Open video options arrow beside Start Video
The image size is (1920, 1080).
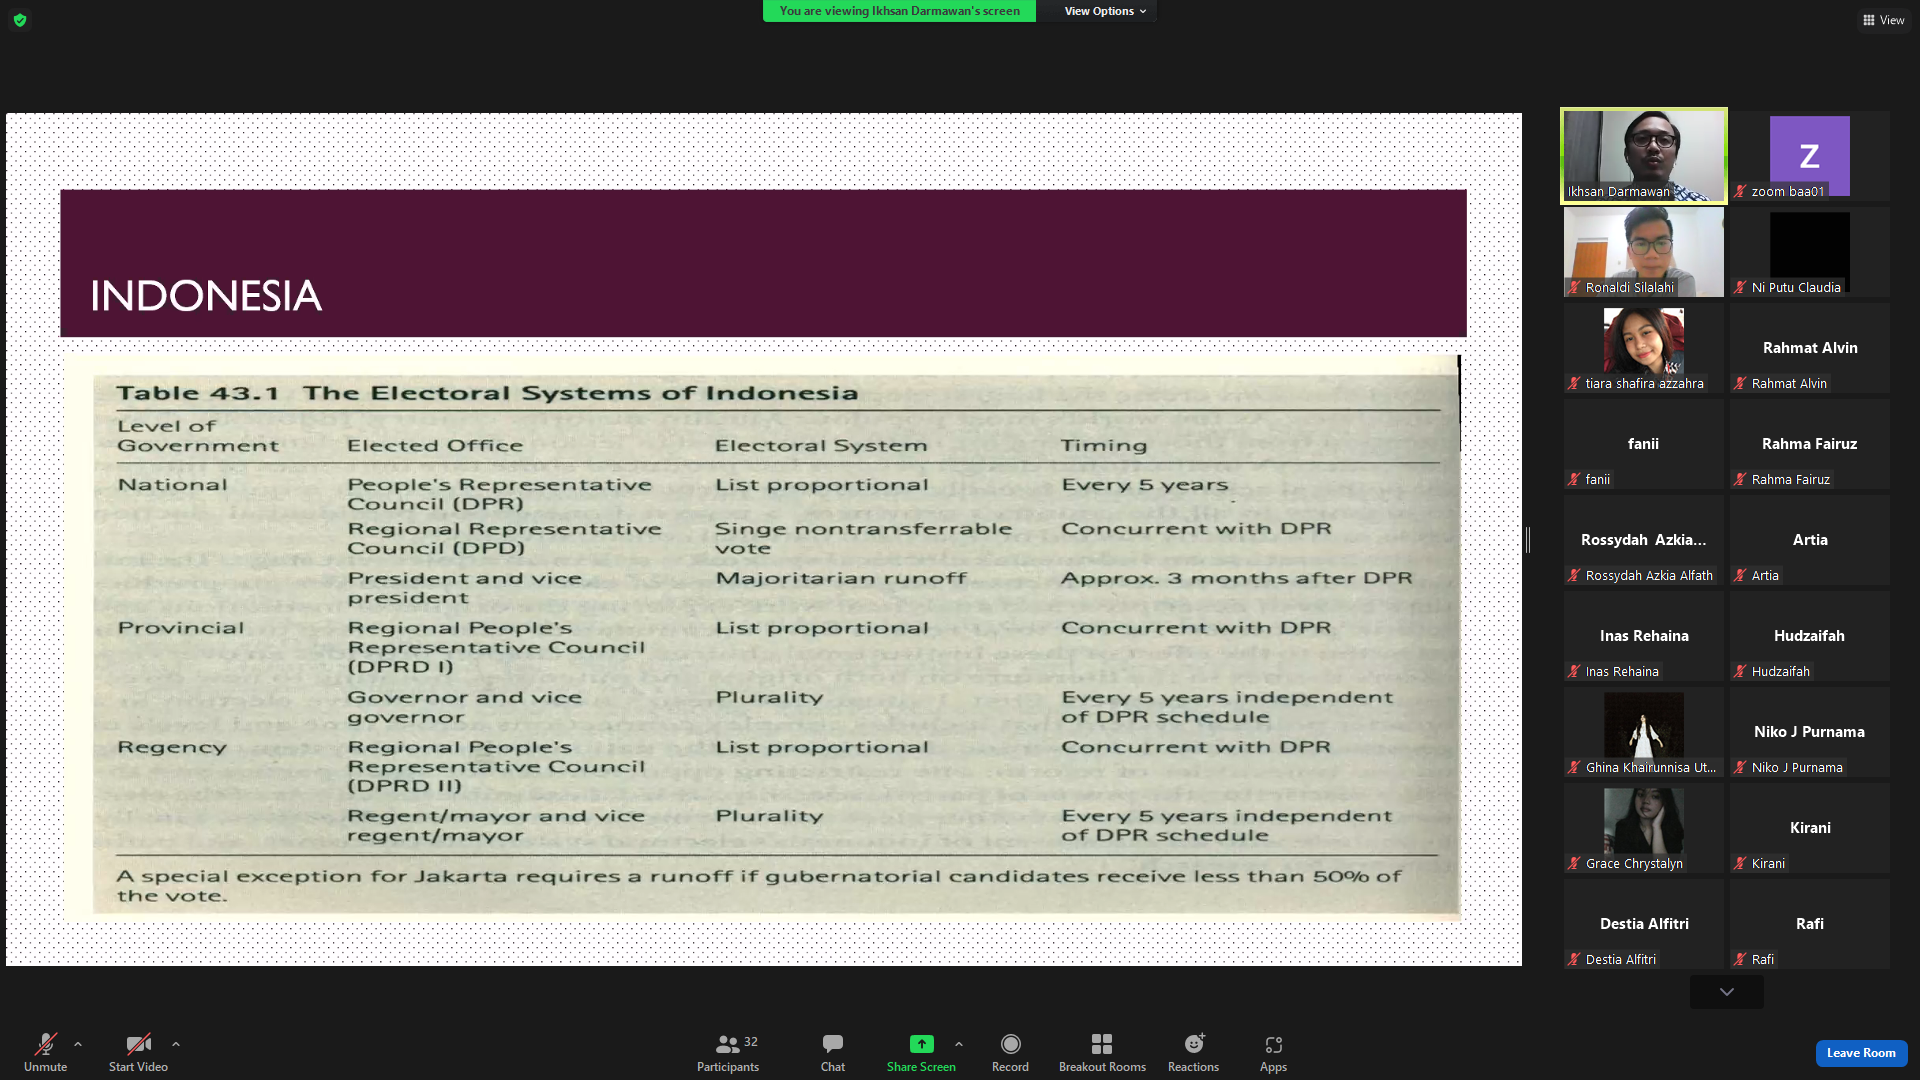[176, 1044]
